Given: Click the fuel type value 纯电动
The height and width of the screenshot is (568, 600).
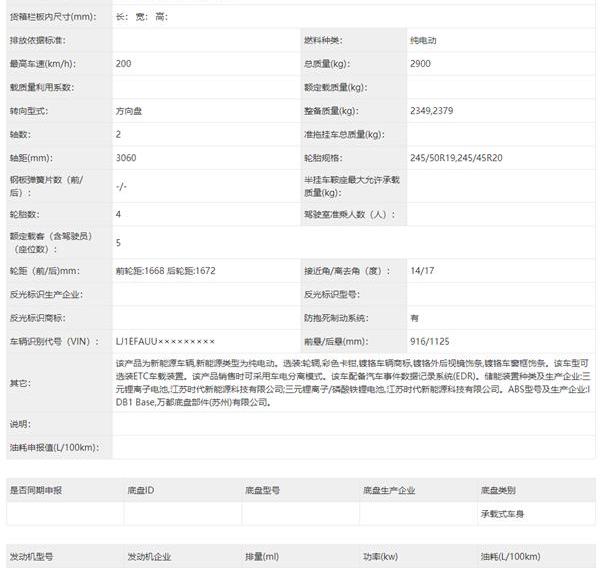Looking at the screenshot, I should click(x=423, y=40).
